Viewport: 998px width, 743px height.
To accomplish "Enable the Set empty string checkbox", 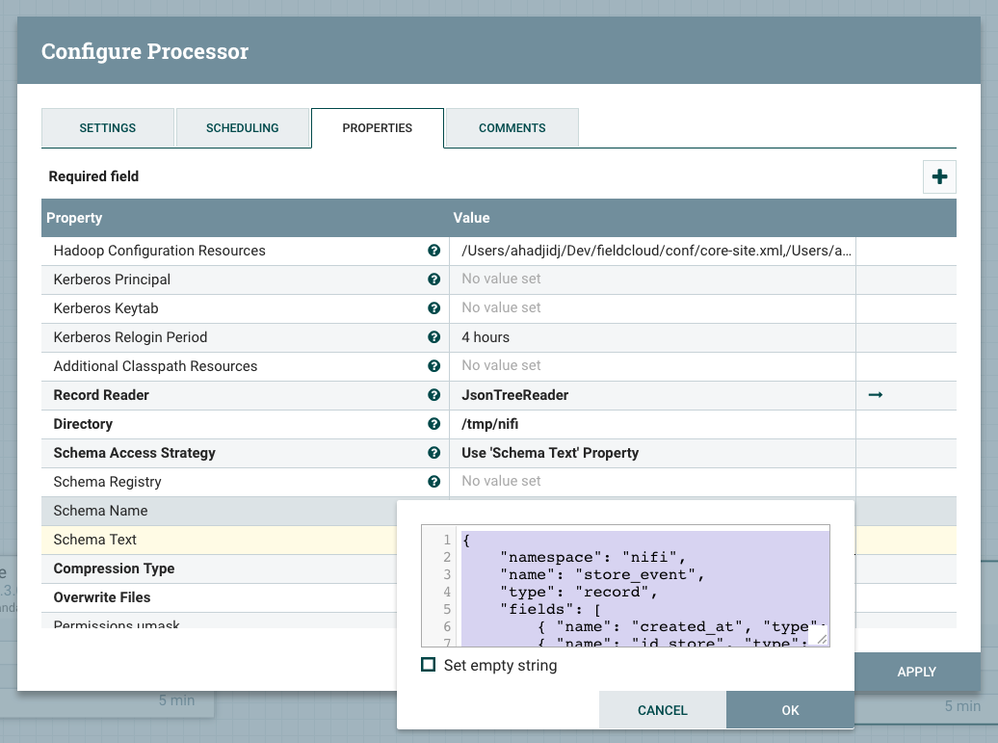I will (429, 665).
